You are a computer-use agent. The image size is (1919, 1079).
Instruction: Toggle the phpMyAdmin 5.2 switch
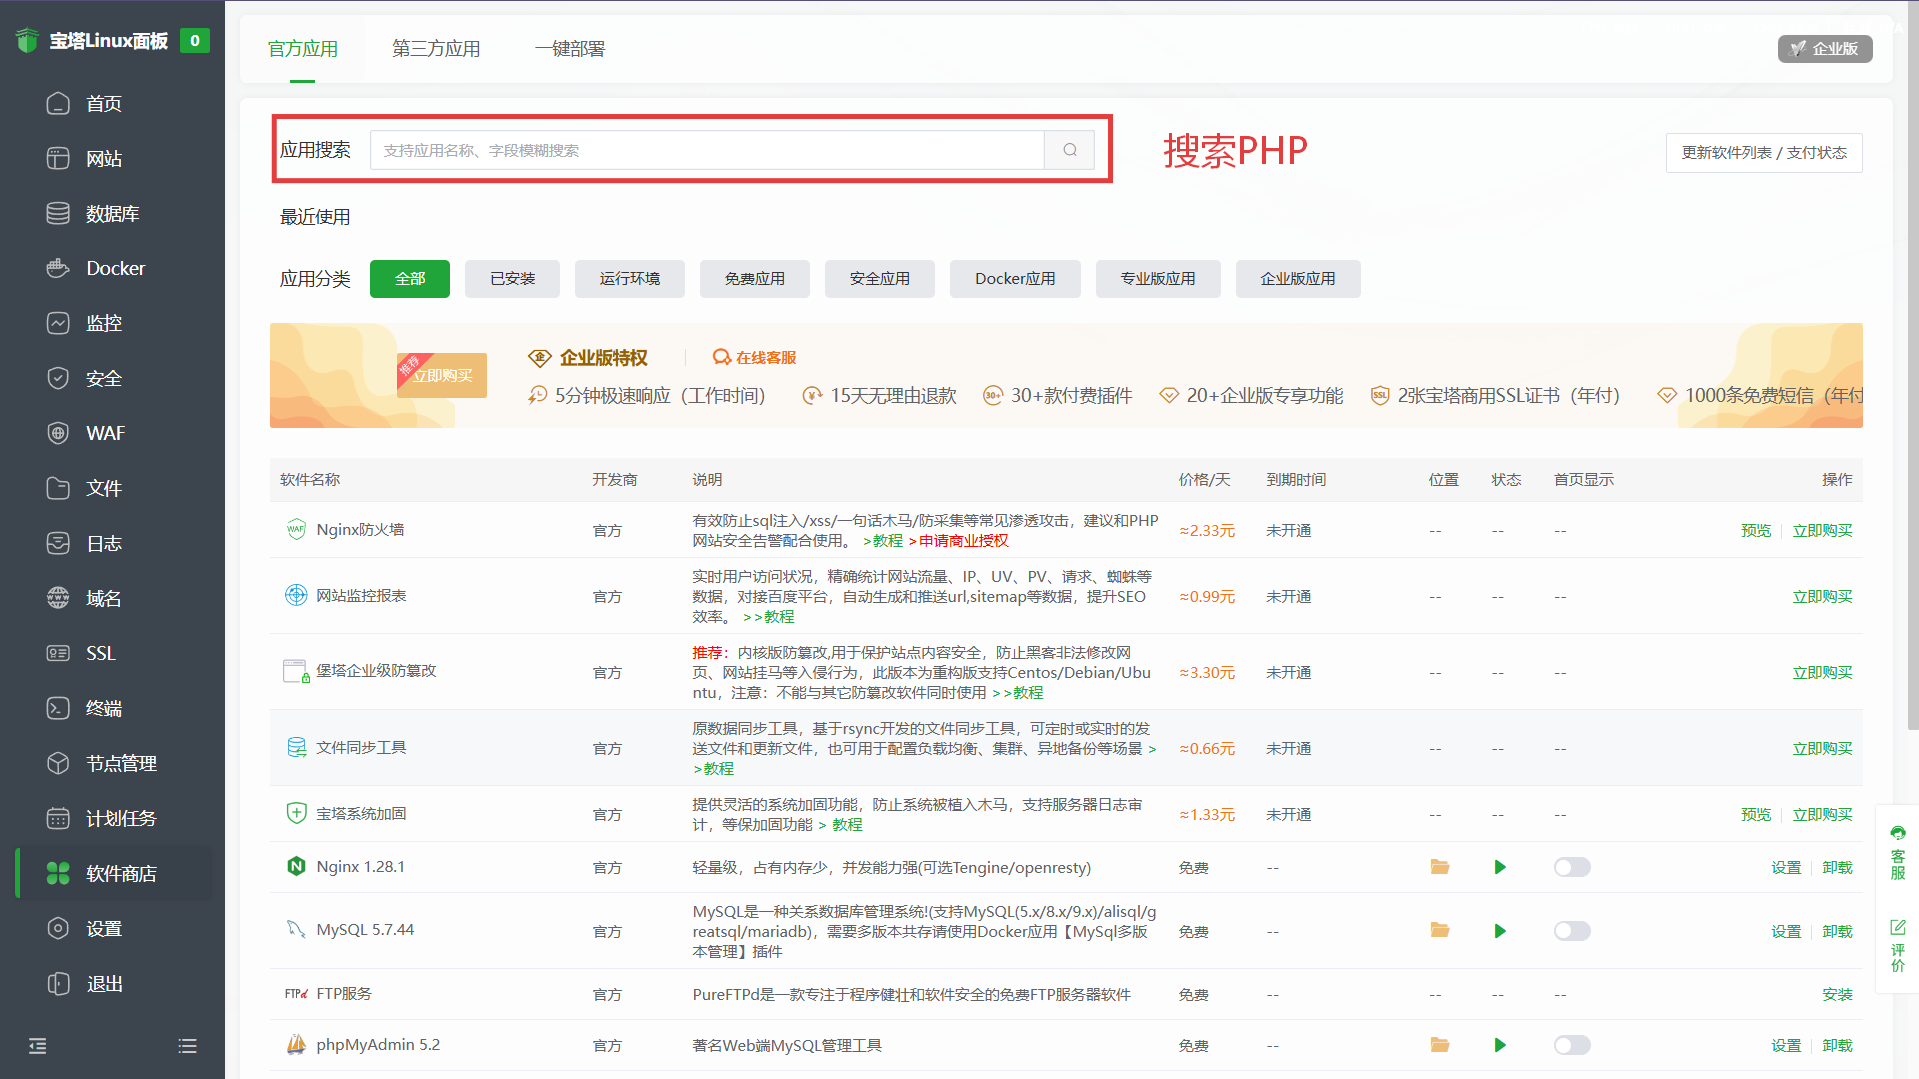1571,1044
